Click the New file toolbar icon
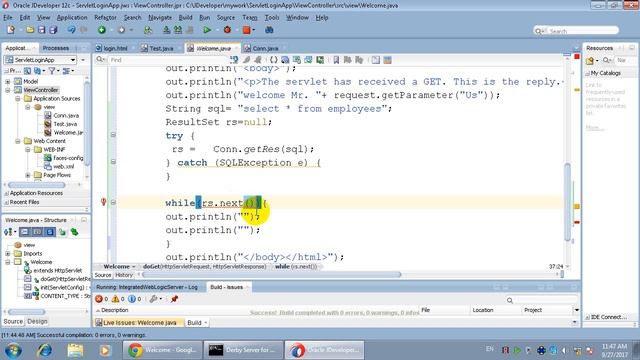Viewport: 640px width, 360px height. click(x=11, y=30)
